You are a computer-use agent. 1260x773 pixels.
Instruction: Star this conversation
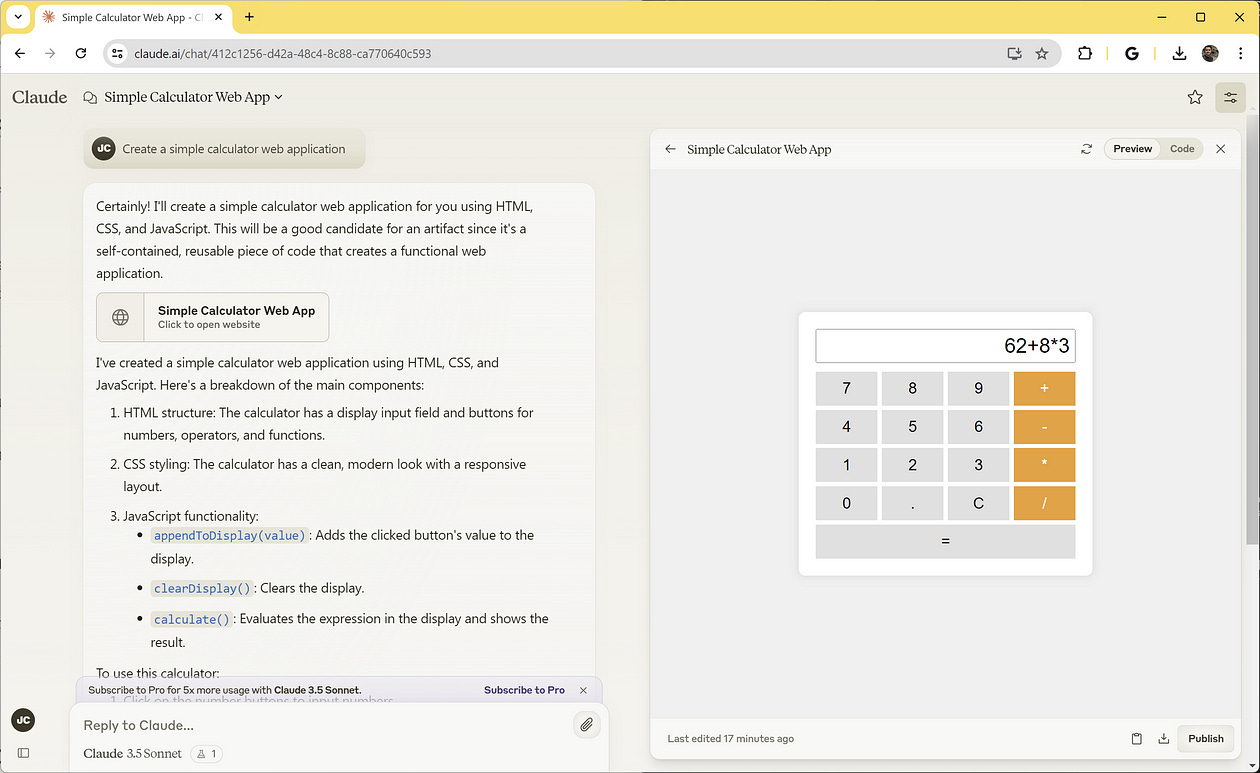pyautogui.click(x=1194, y=97)
